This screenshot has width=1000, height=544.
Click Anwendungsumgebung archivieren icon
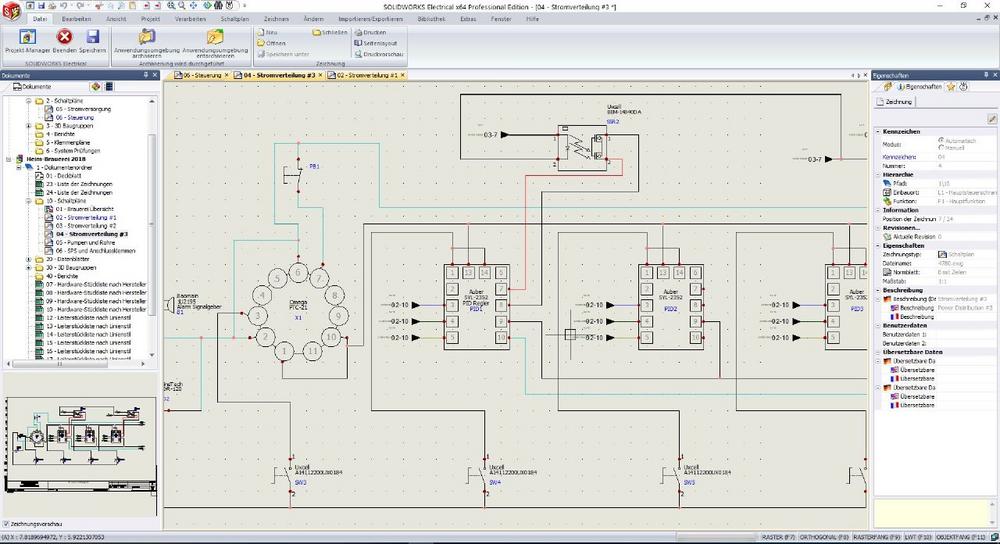click(147, 37)
